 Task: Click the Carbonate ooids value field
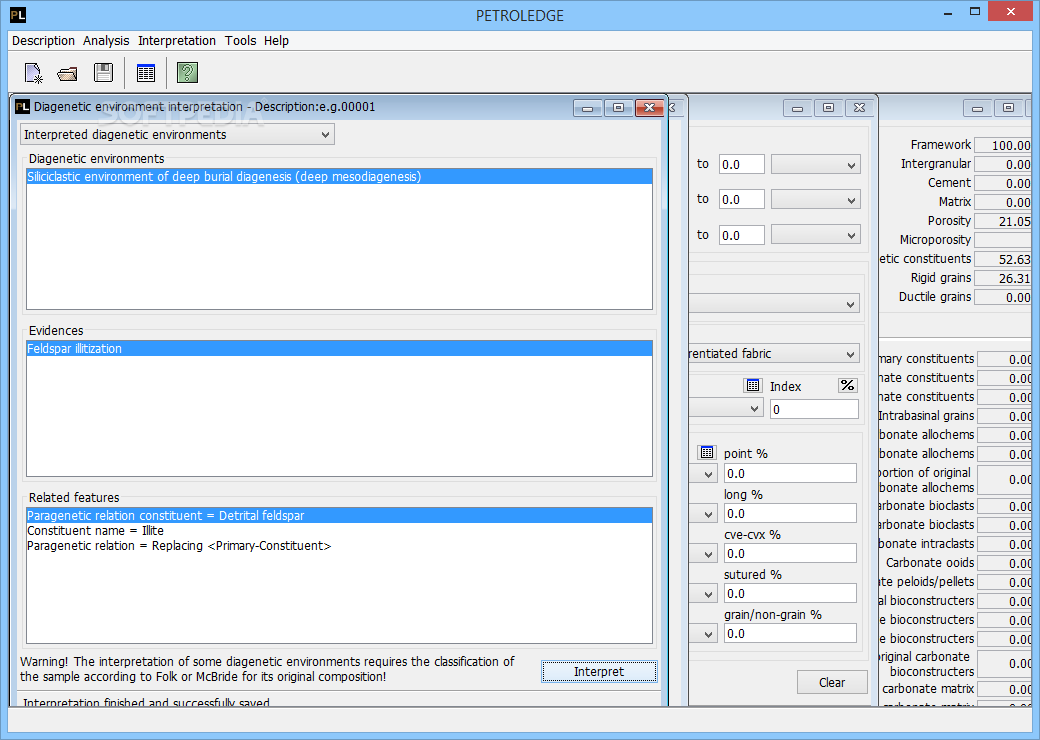tap(1005, 563)
